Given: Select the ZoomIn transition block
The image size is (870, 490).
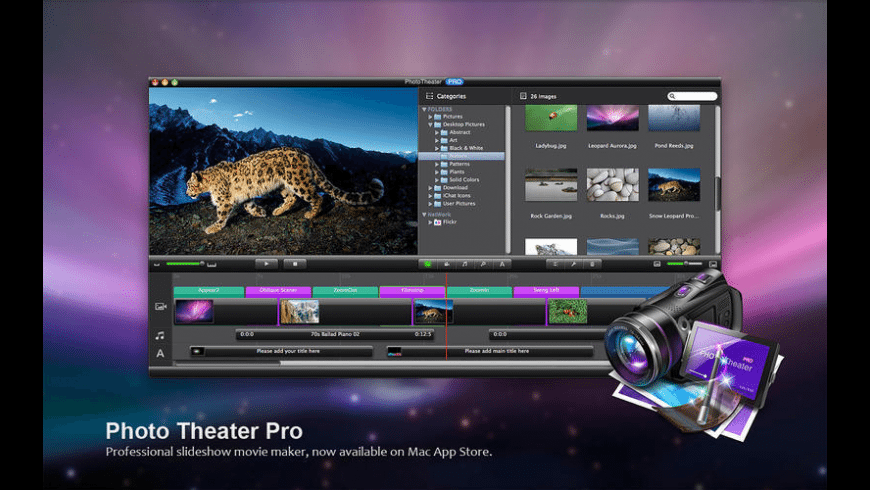Looking at the screenshot, I should 479,291.
